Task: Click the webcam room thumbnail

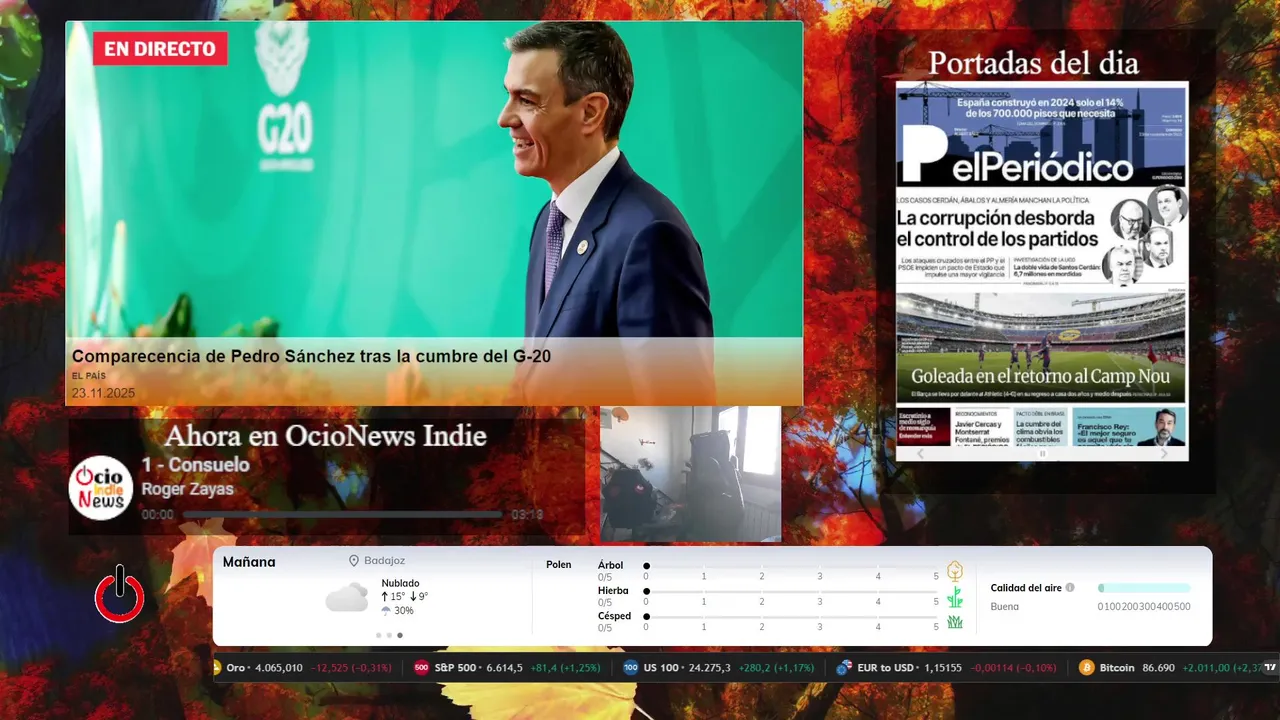Action: tap(690, 474)
